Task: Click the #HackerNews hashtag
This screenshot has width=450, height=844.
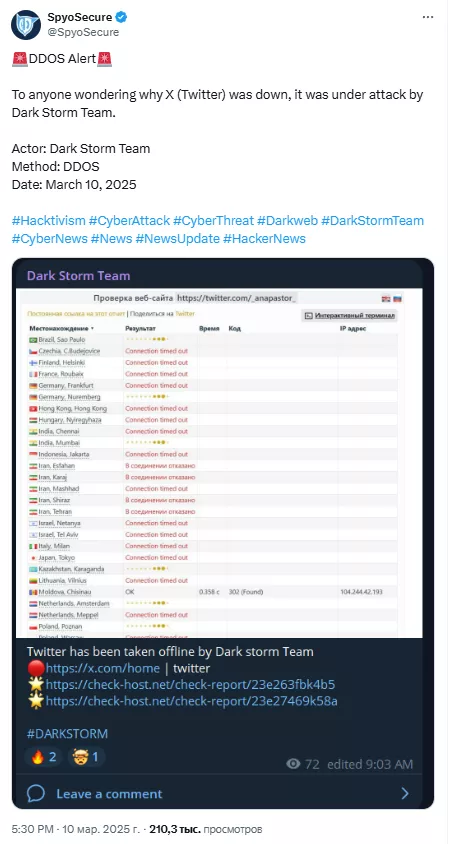Action: click(x=264, y=238)
